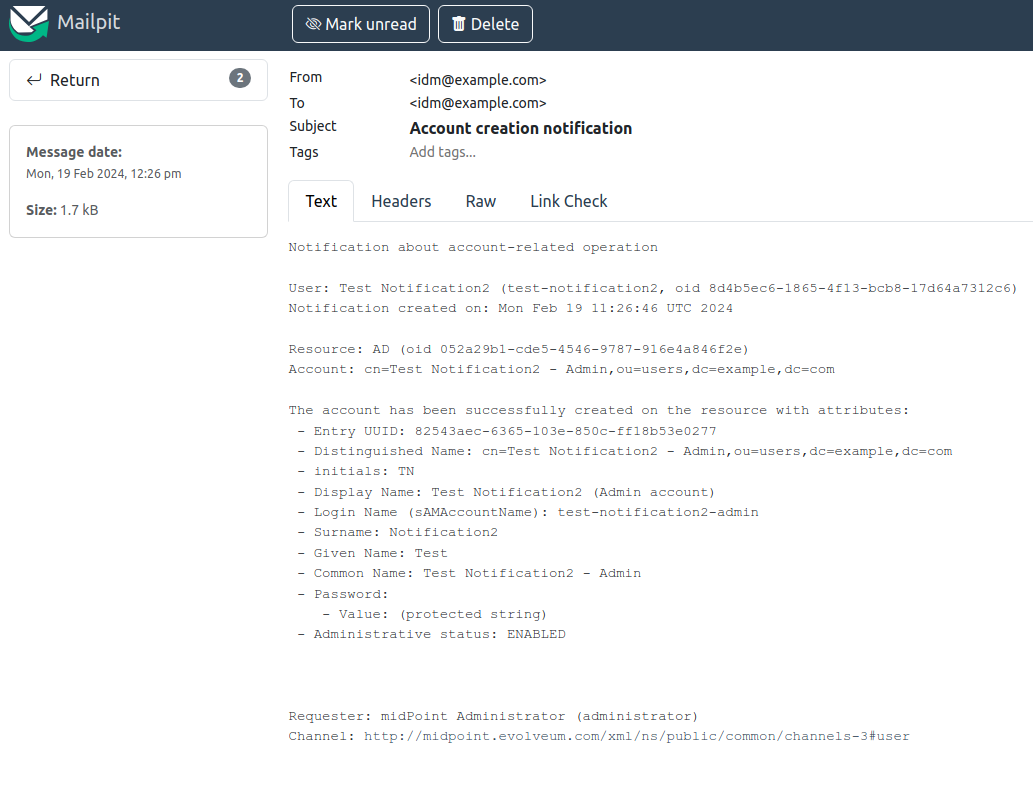Return to the inbox list
This screenshot has height=812, width=1033.
[75, 80]
